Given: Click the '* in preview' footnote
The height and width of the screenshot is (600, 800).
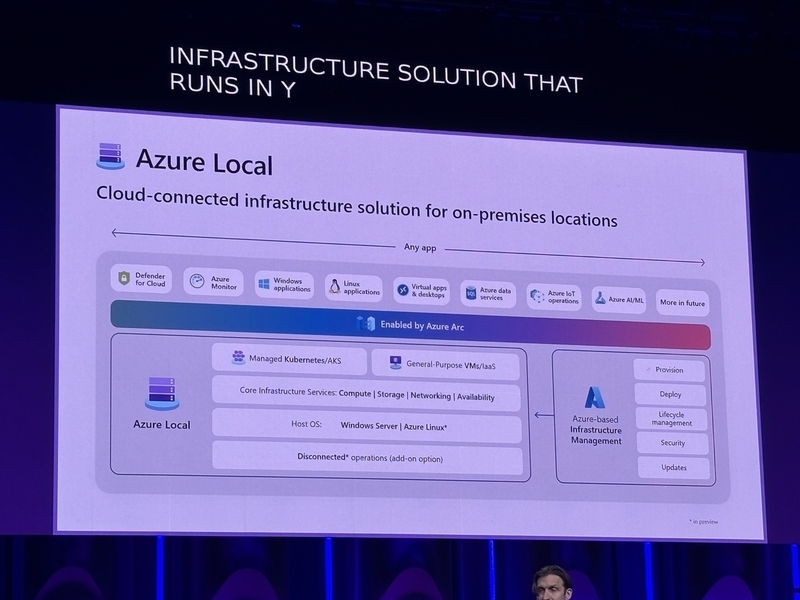Looking at the screenshot, I should coord(704,521).
